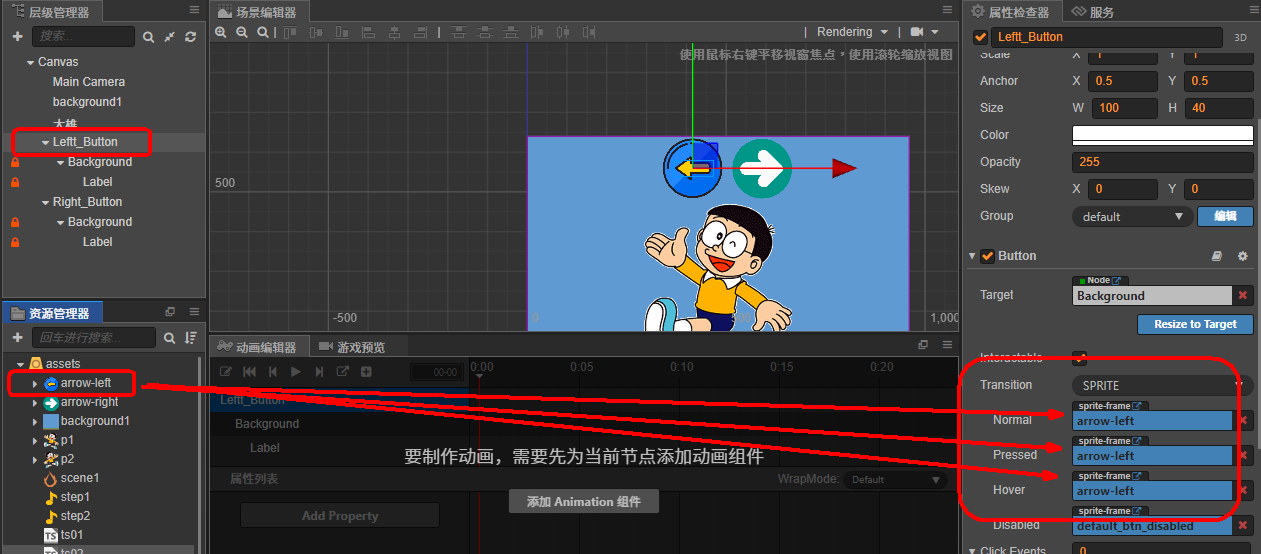Screen dimensions: 1261x554
Task: Collapse the Canvas node
Action: pyautogui.click(x=30, y=62)
